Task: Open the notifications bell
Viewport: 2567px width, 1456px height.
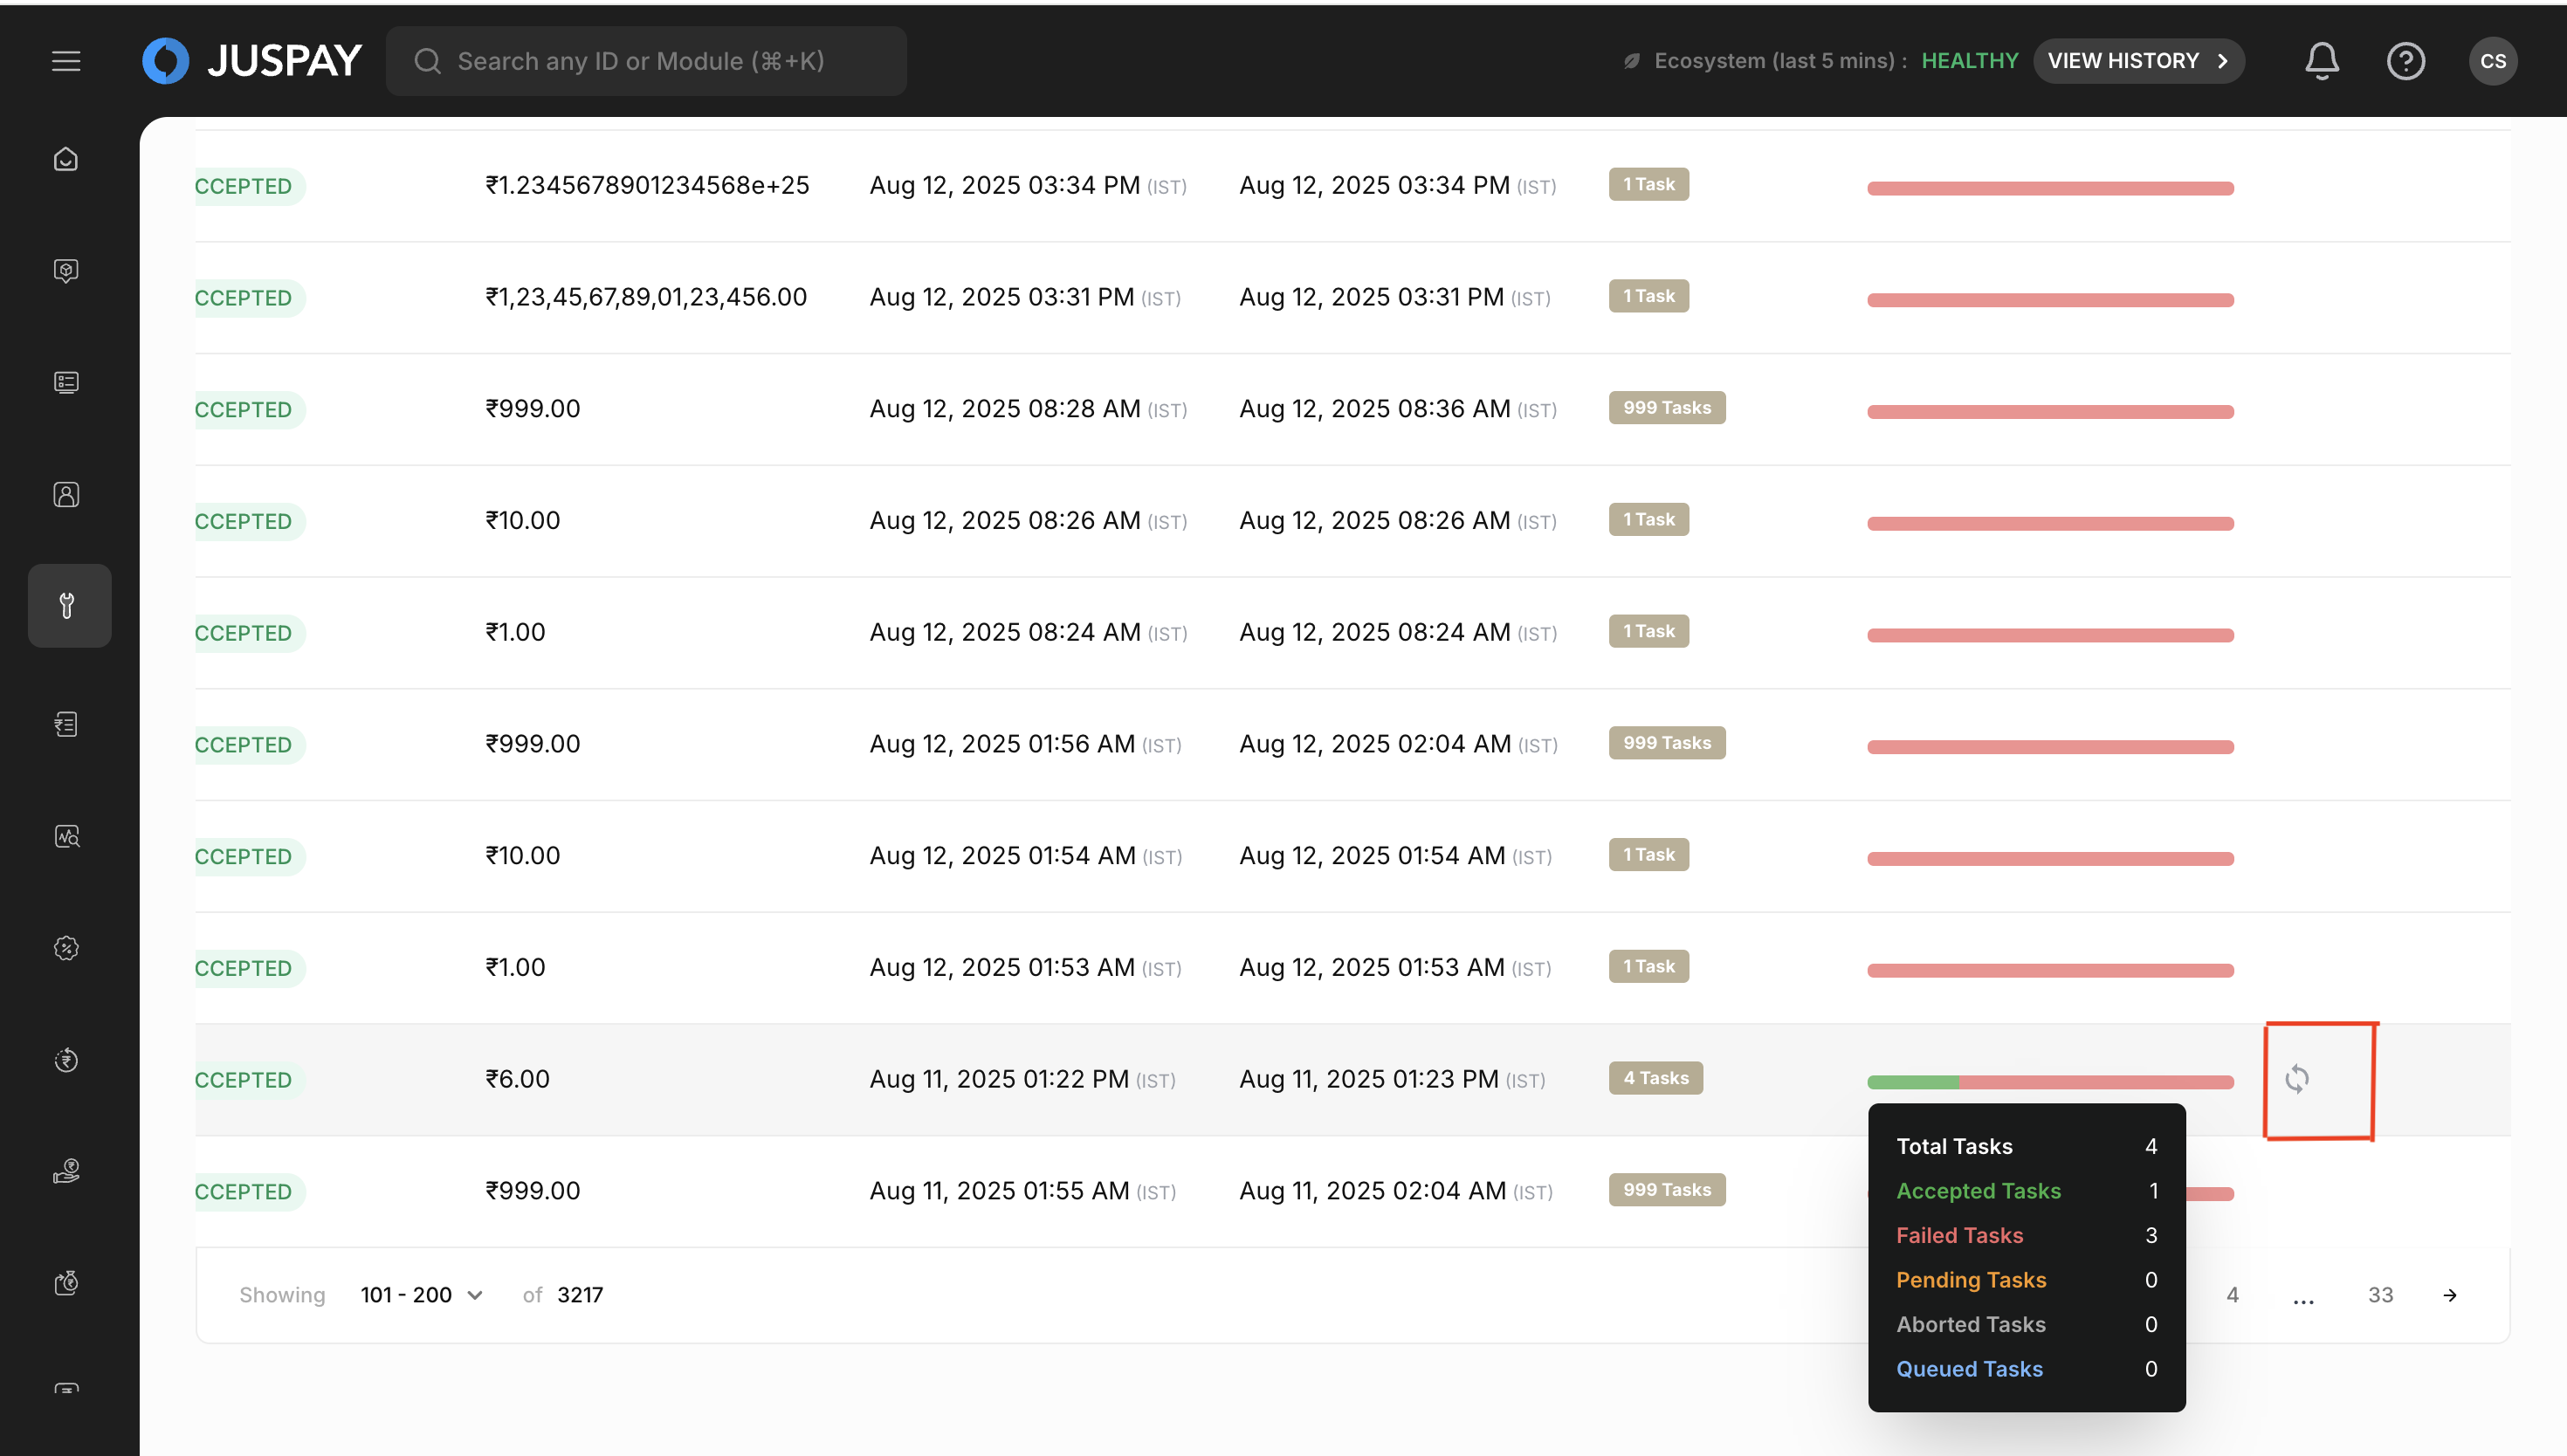Action: tap(2321, 61)
